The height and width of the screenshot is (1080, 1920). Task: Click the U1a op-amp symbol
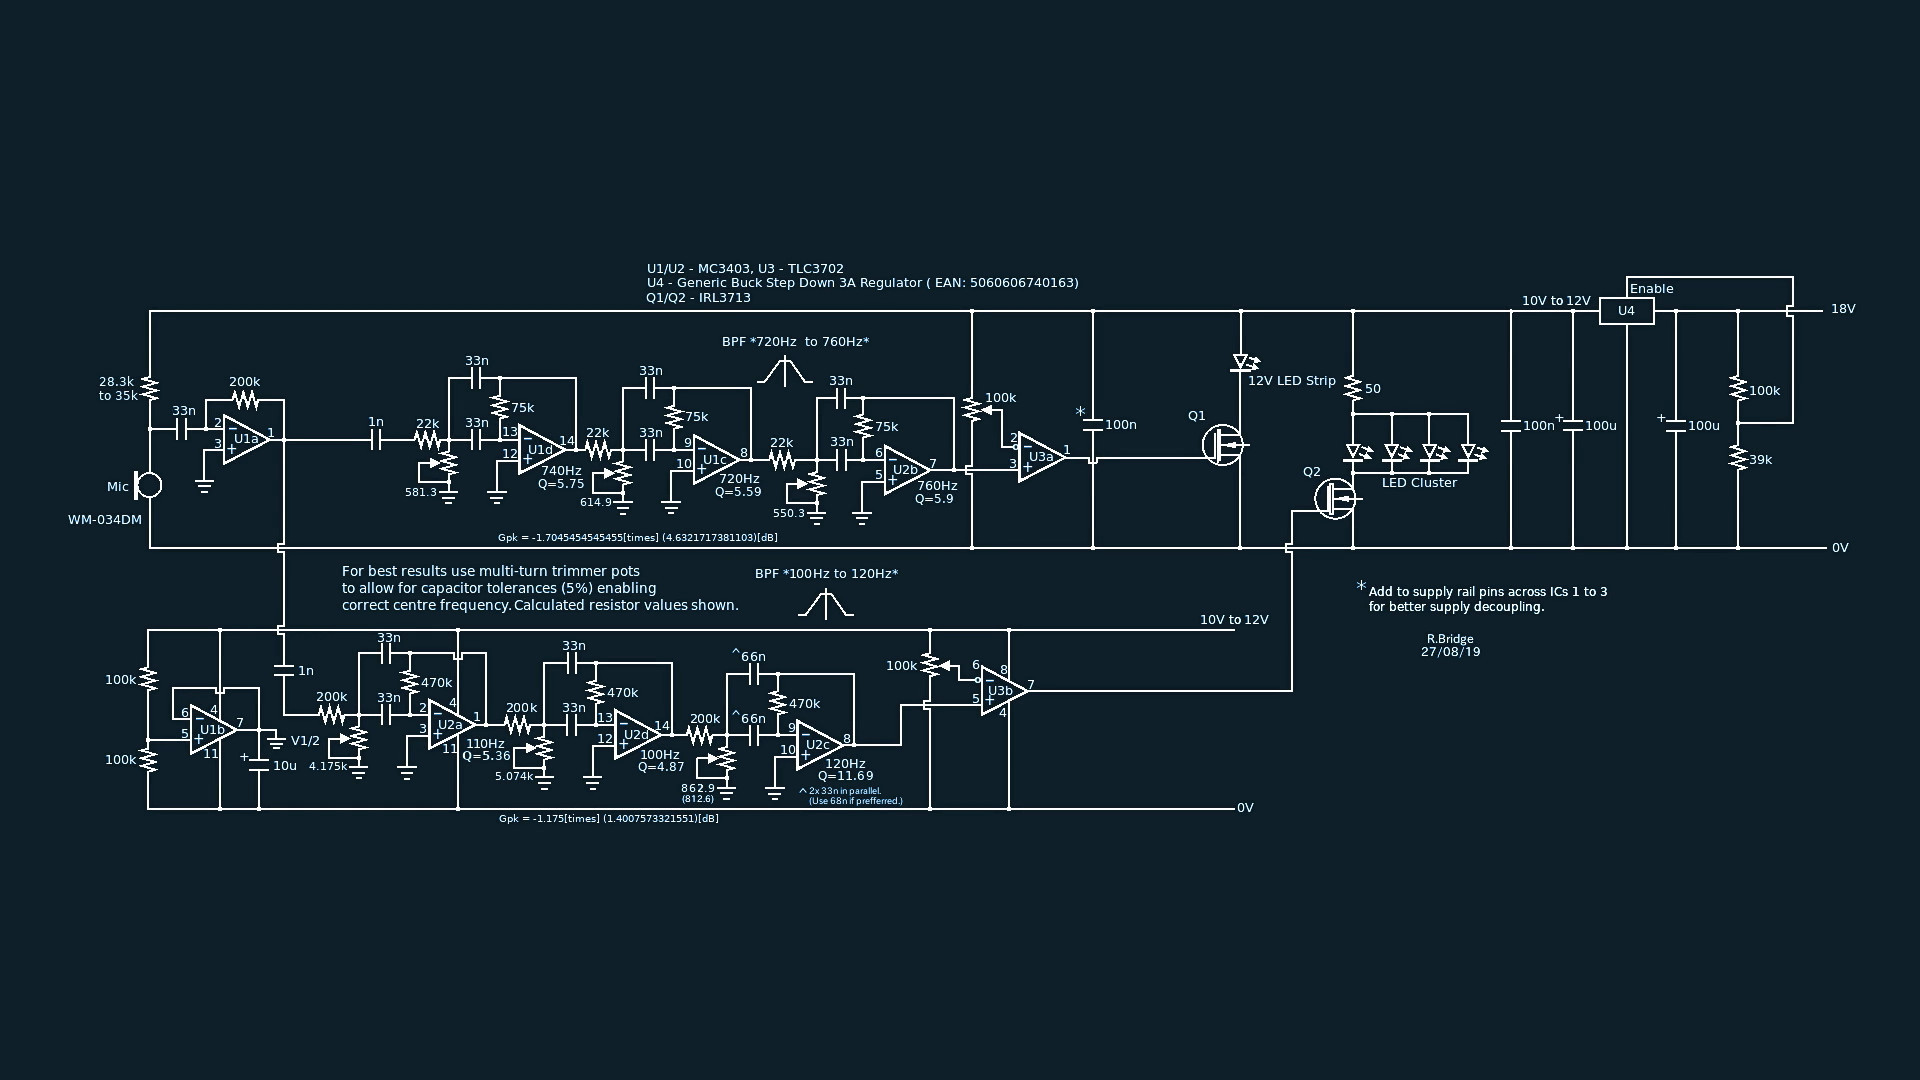click(x=244, y=439)
